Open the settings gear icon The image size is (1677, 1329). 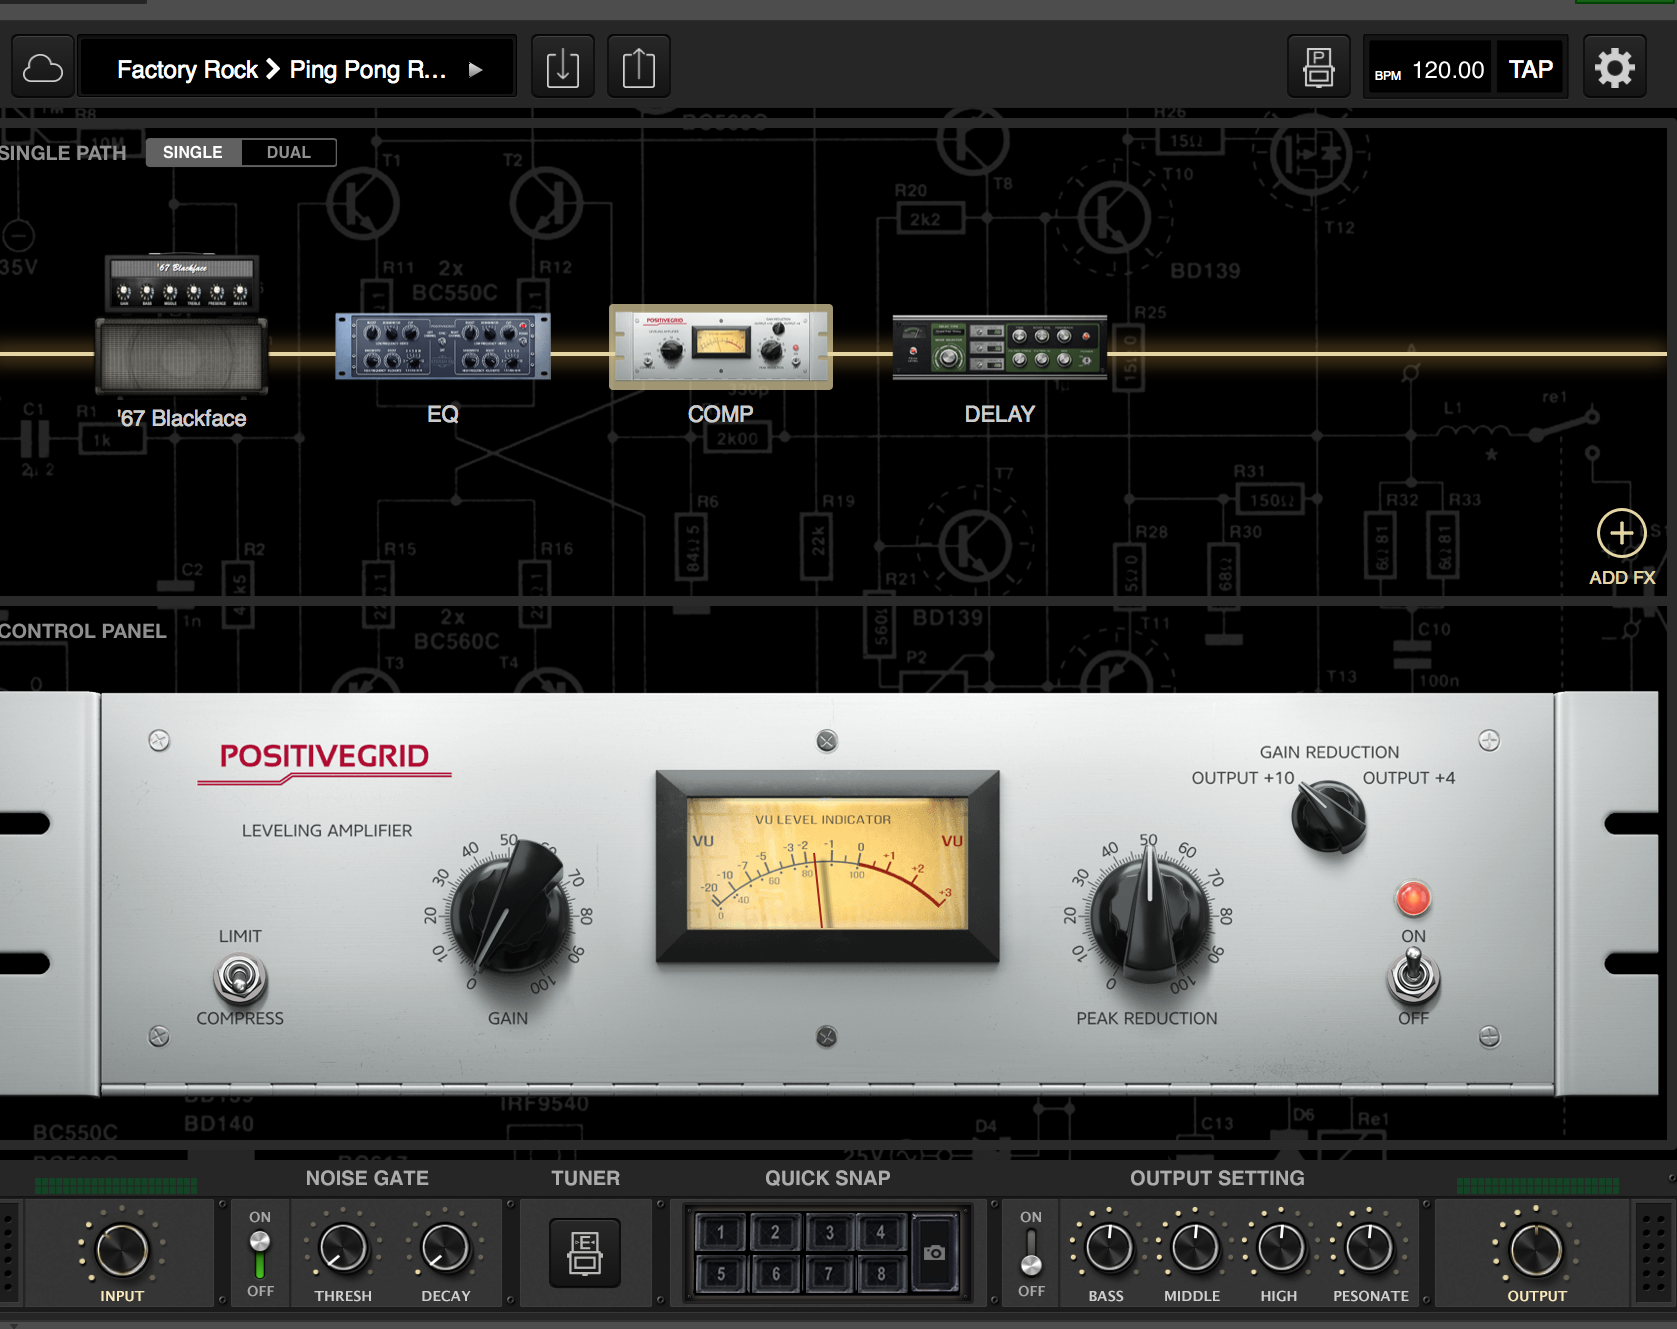pyautogui.click(x=1614, y=68)
